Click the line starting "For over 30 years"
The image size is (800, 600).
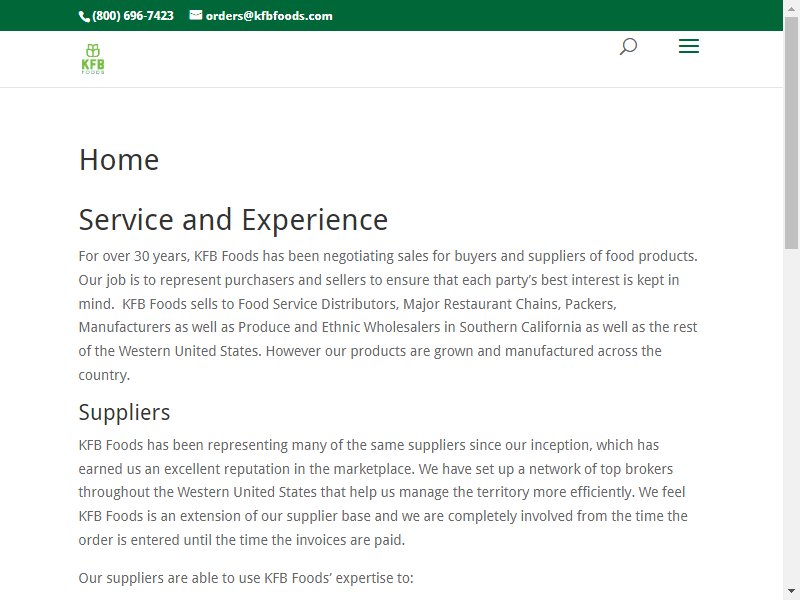(x=388, y=256)
